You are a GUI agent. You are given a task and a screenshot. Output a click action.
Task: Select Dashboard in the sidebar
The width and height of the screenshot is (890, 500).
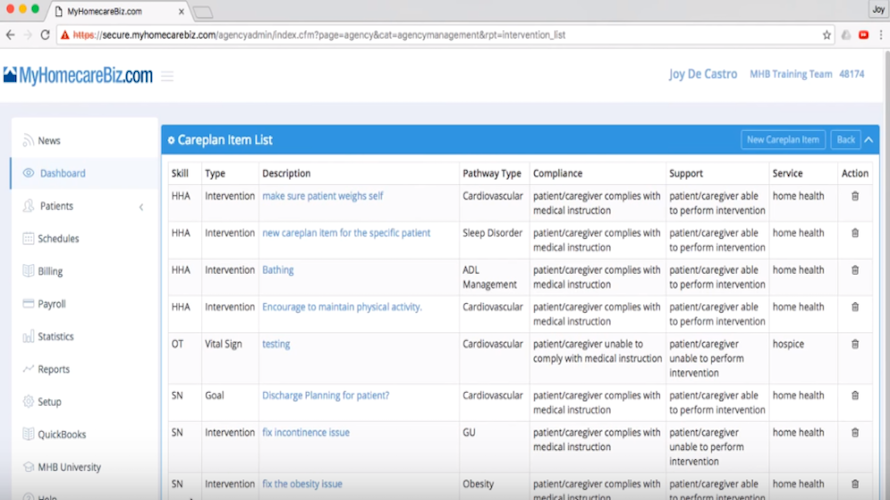[62, 173]
